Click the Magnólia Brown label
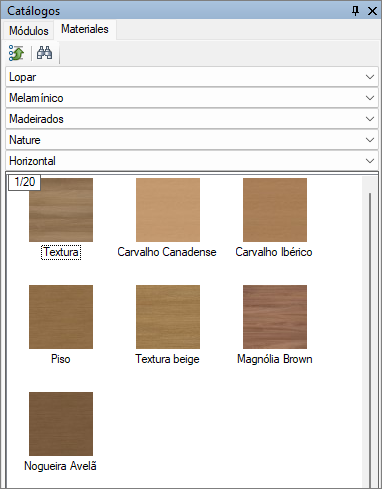Screen dimensions: 382x489 pos(275,359)
